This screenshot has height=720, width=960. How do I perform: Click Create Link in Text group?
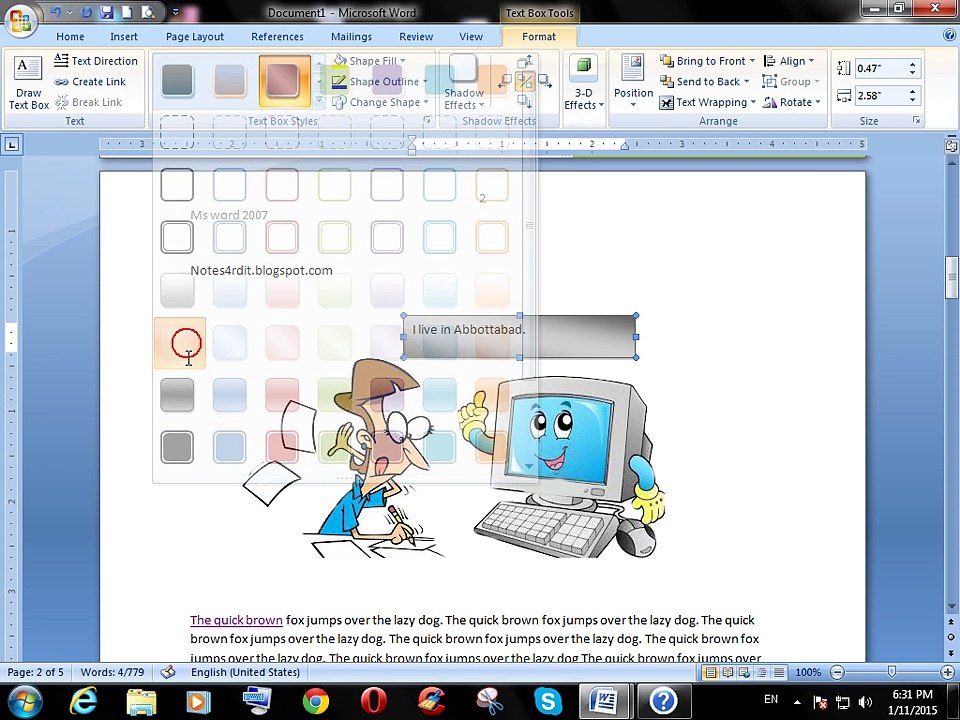click(90, 81)
